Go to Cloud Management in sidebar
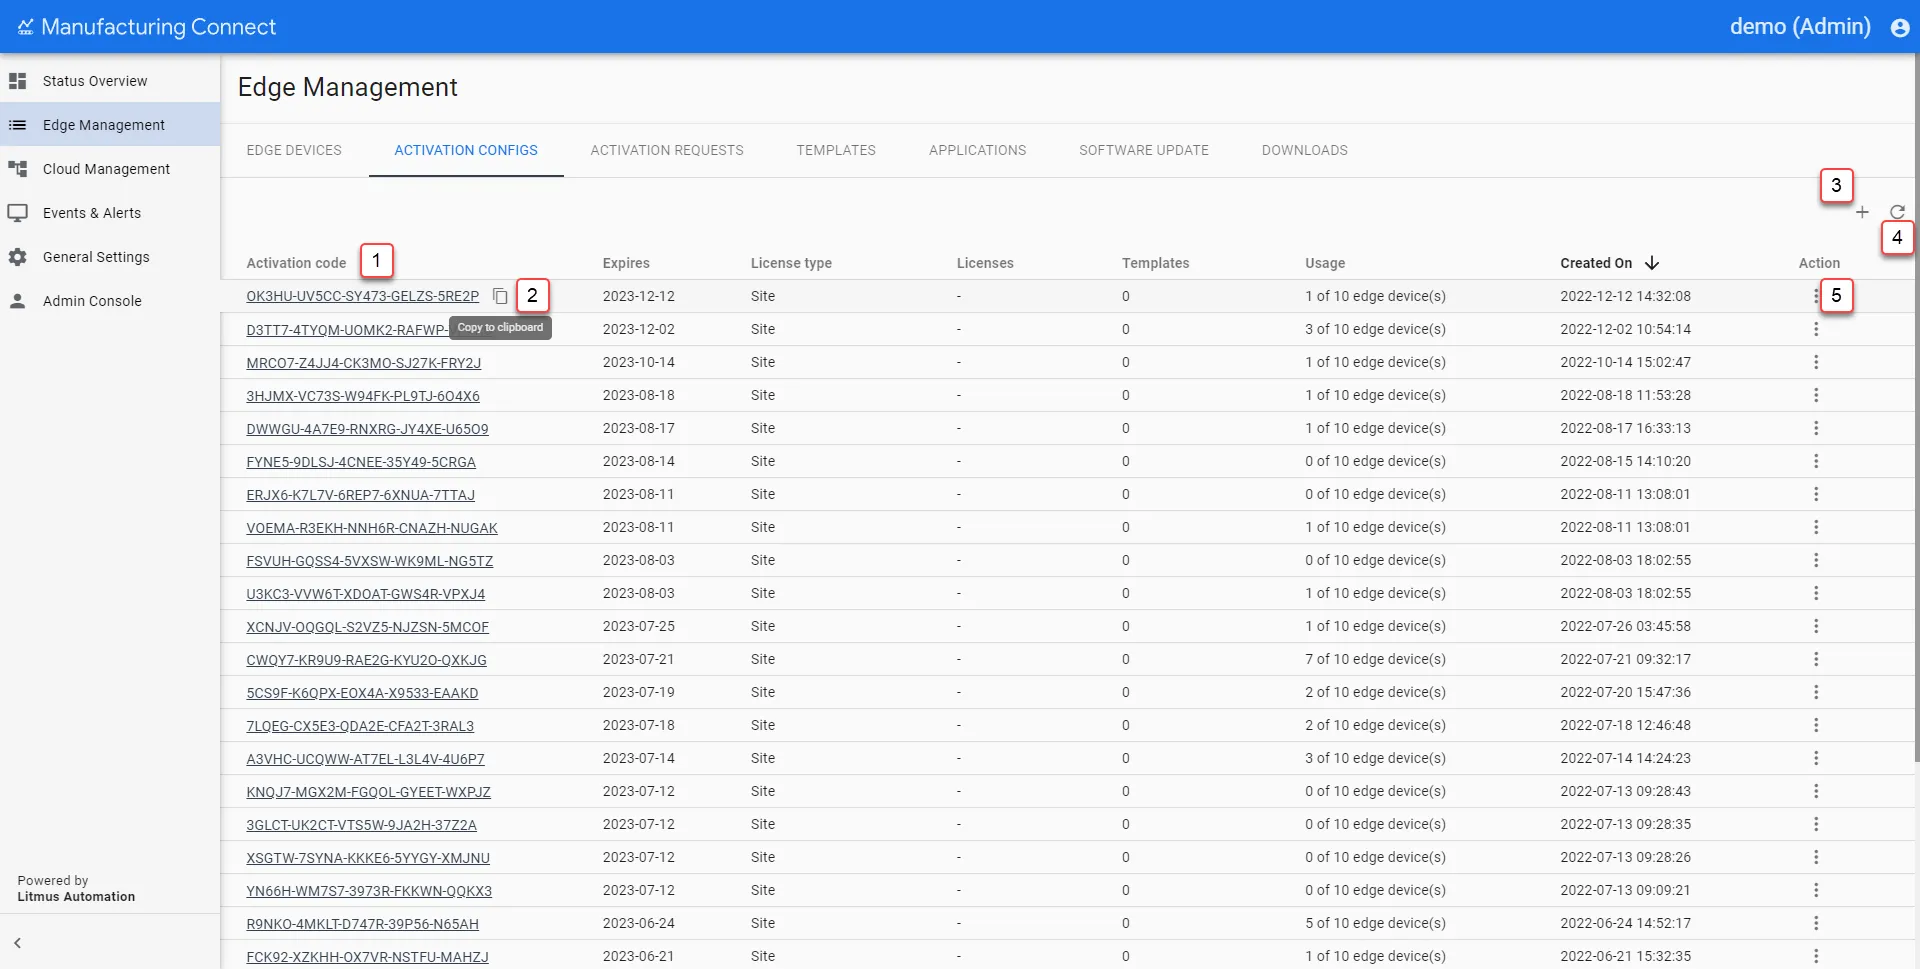Image resolution: width=1920 pixels, height=969 pixels. pyautogui.click(x=110, y=169)
